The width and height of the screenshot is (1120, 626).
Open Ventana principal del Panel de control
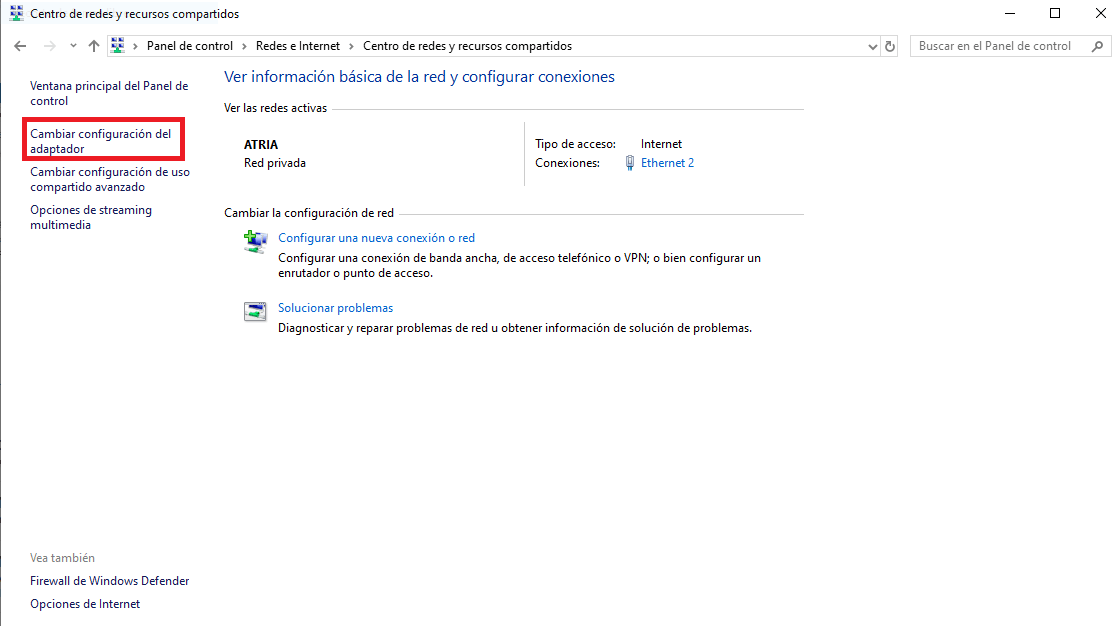coord(109,93)
